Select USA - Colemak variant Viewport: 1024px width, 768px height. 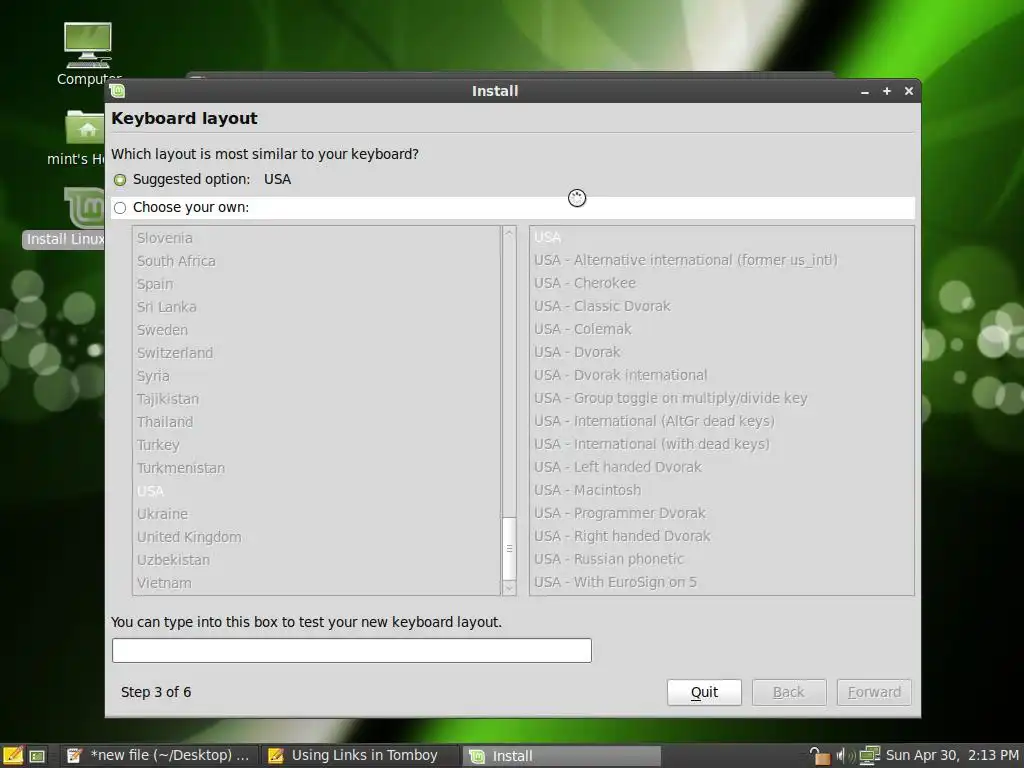722,329
